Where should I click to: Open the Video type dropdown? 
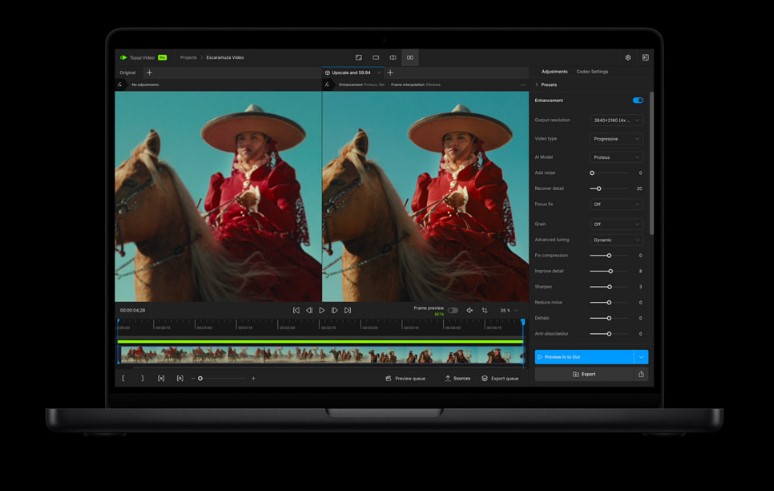[x=616, y=139]
